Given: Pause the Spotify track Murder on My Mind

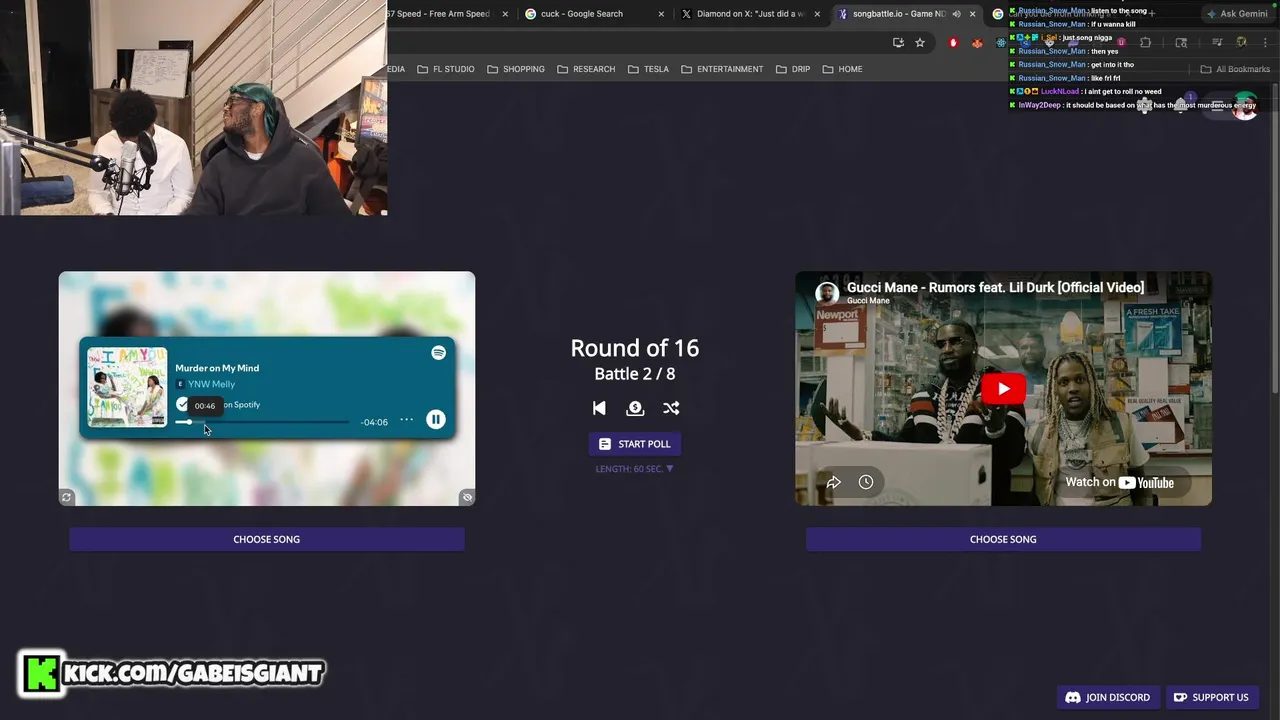Looking at the screenshot, I should click(x=436, y=420).
